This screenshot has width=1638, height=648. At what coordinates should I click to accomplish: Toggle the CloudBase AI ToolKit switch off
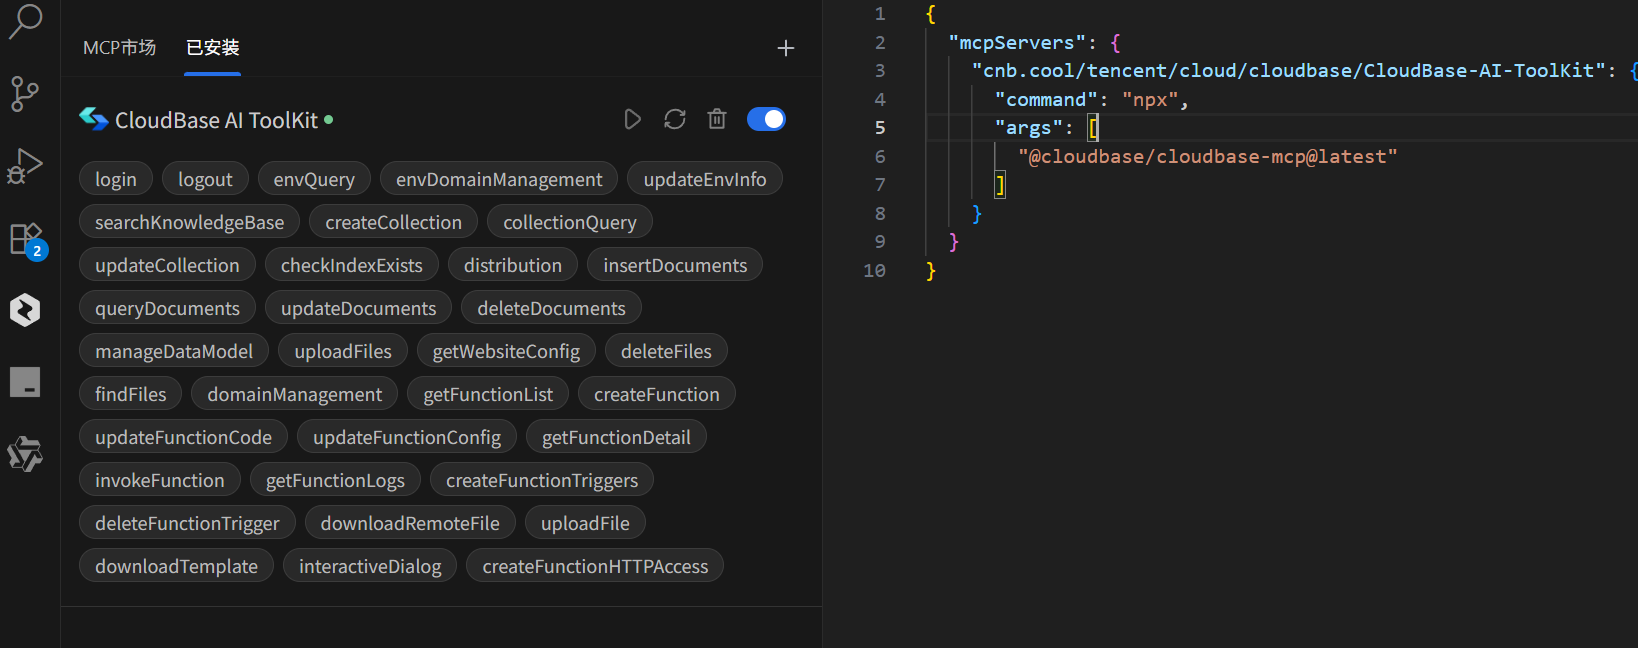click(766, 120)
